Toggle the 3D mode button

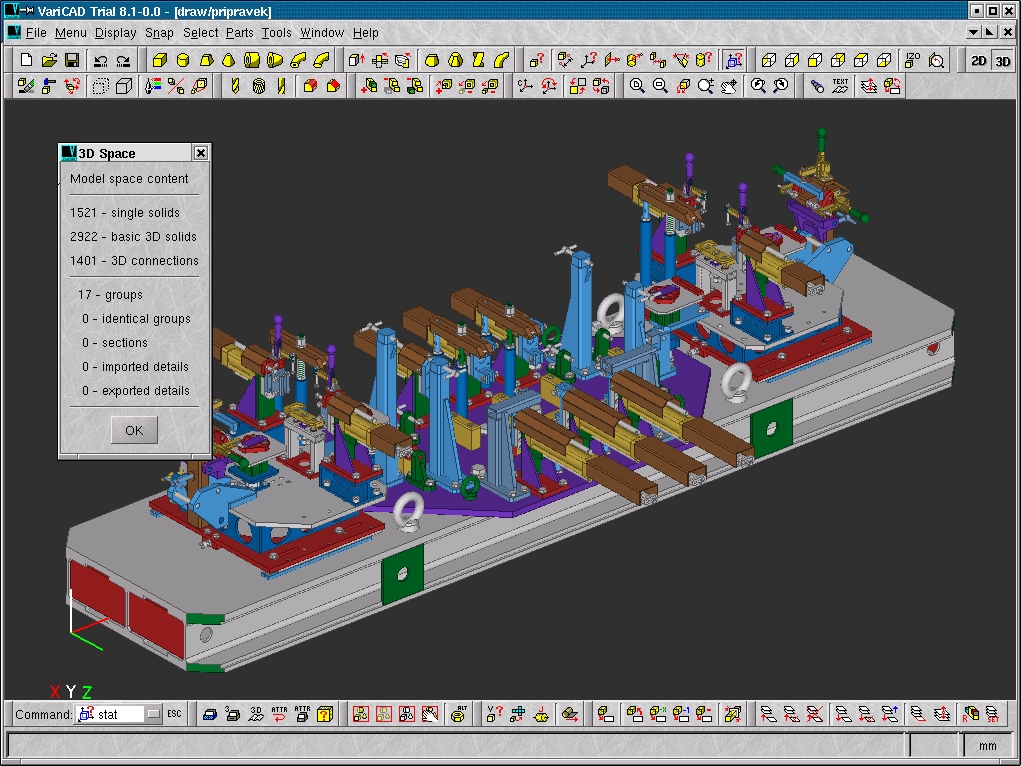pyautogui.click(x=1002, y=61)
